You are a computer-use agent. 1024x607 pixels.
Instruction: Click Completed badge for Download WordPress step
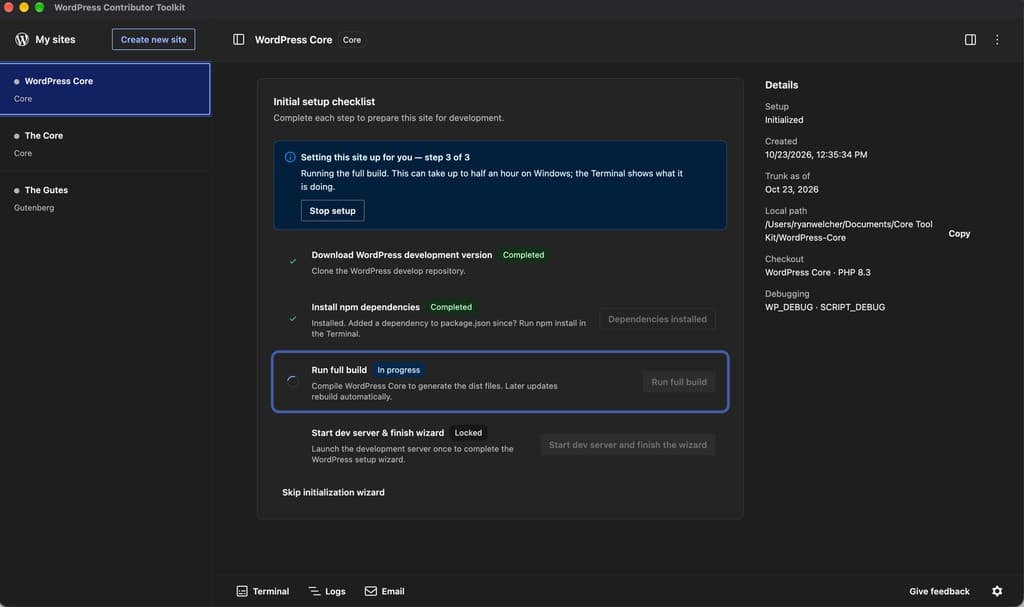pyautogui.click(x=523, y=255)
